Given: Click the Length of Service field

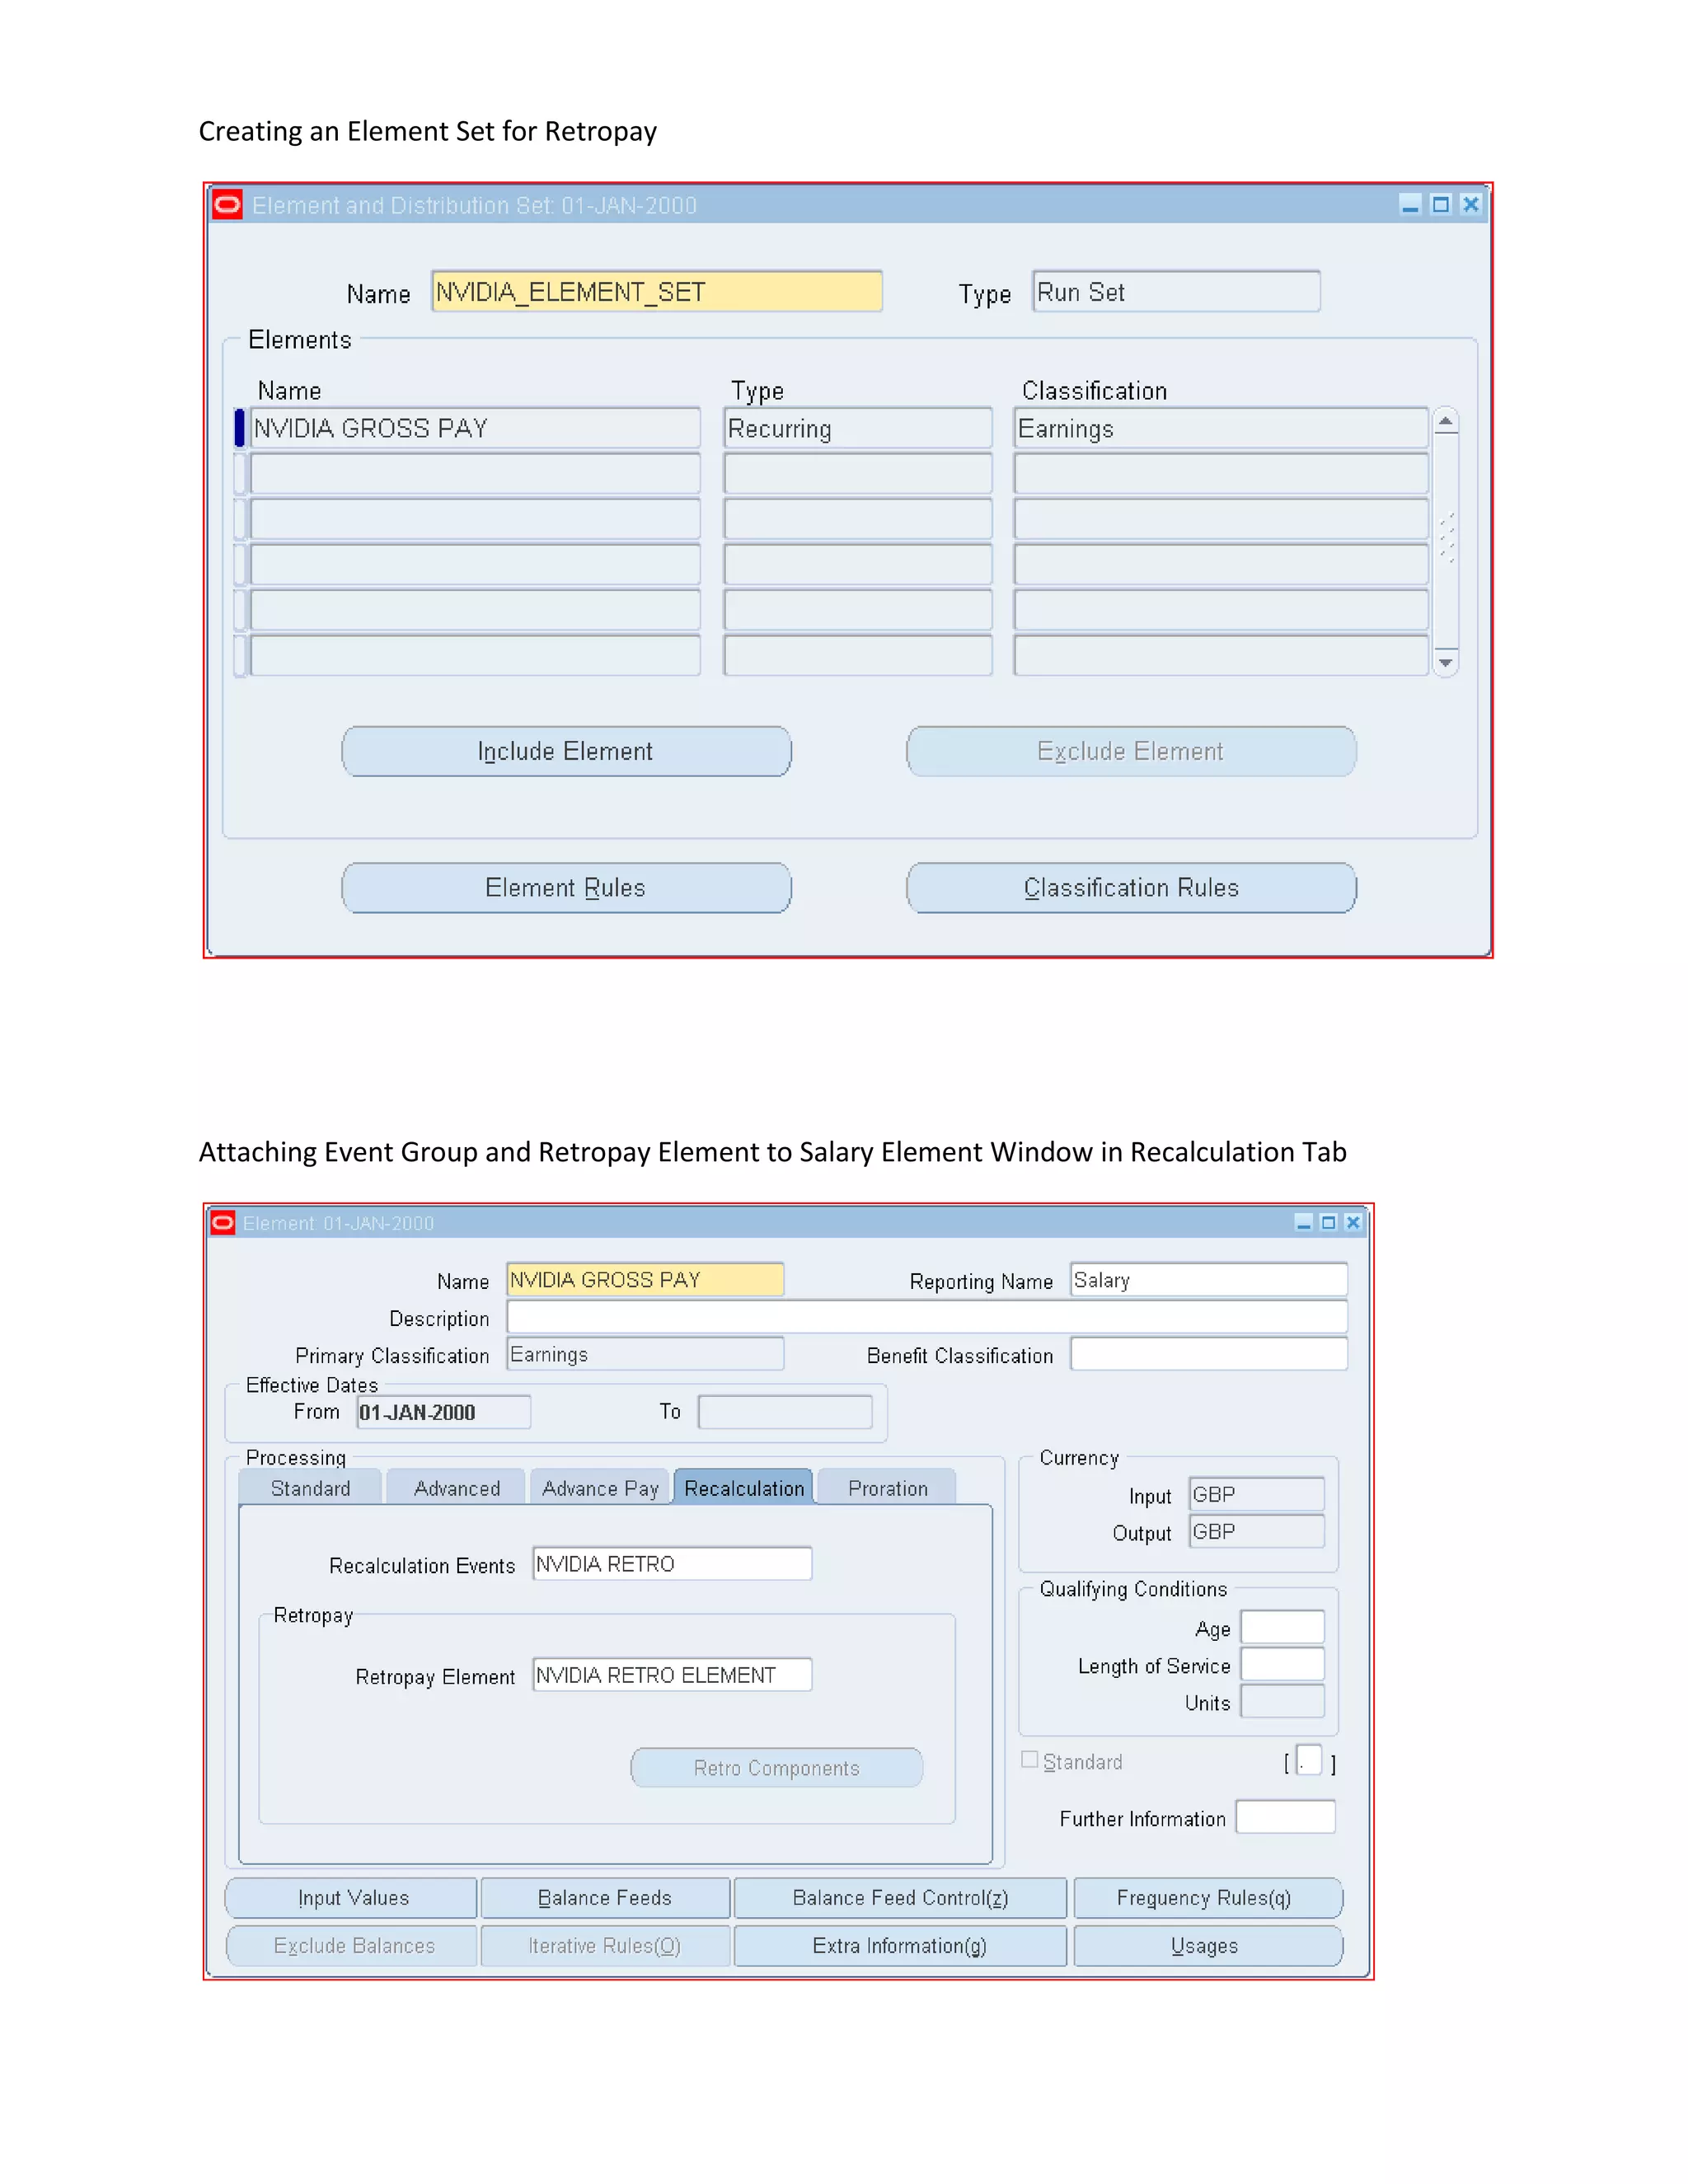Looking at the screenshot, I should (x=1282, y=1664).
